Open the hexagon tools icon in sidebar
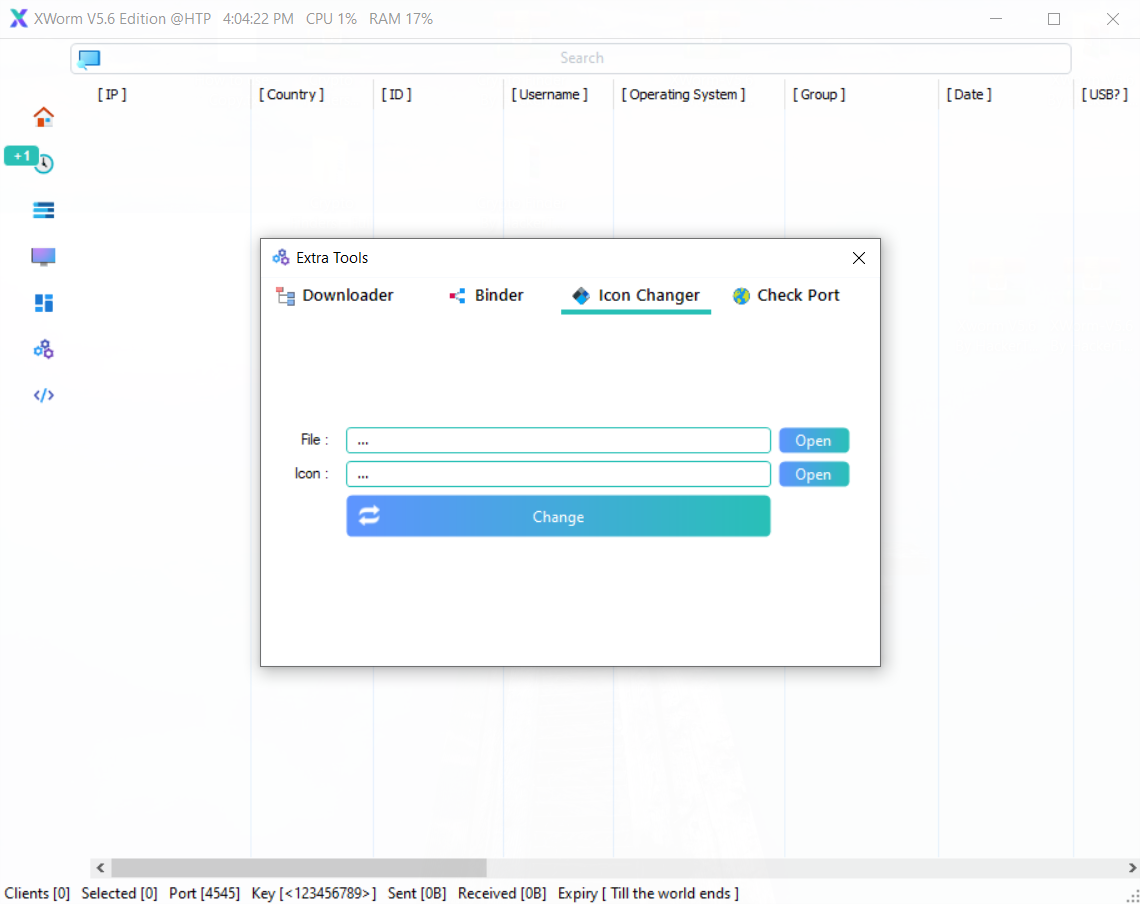The width and height of the screenshot is (1140, 904). coord(44,349)
